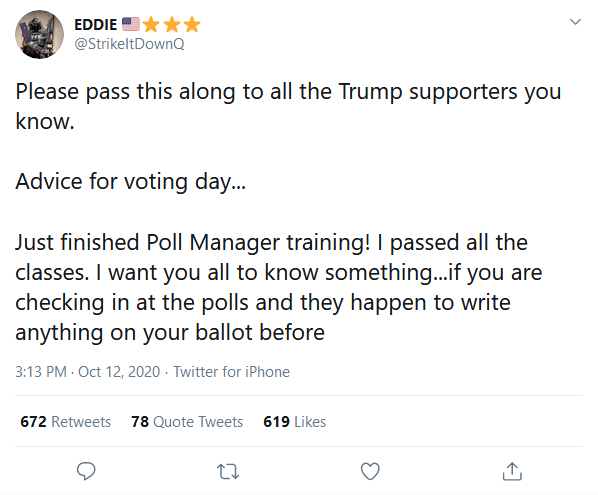Screen dimensions: 598x495
Task: Click the last gold star in the name
Action: pos(192,24)
